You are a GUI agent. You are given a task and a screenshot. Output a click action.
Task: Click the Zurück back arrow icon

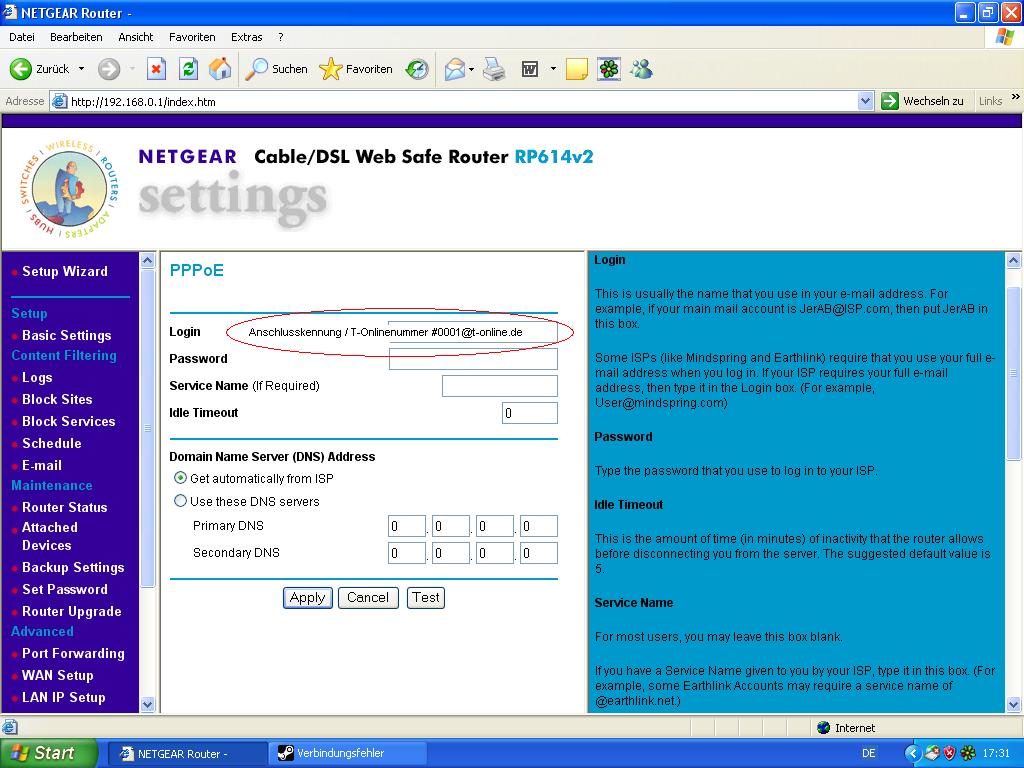(20, 69)
